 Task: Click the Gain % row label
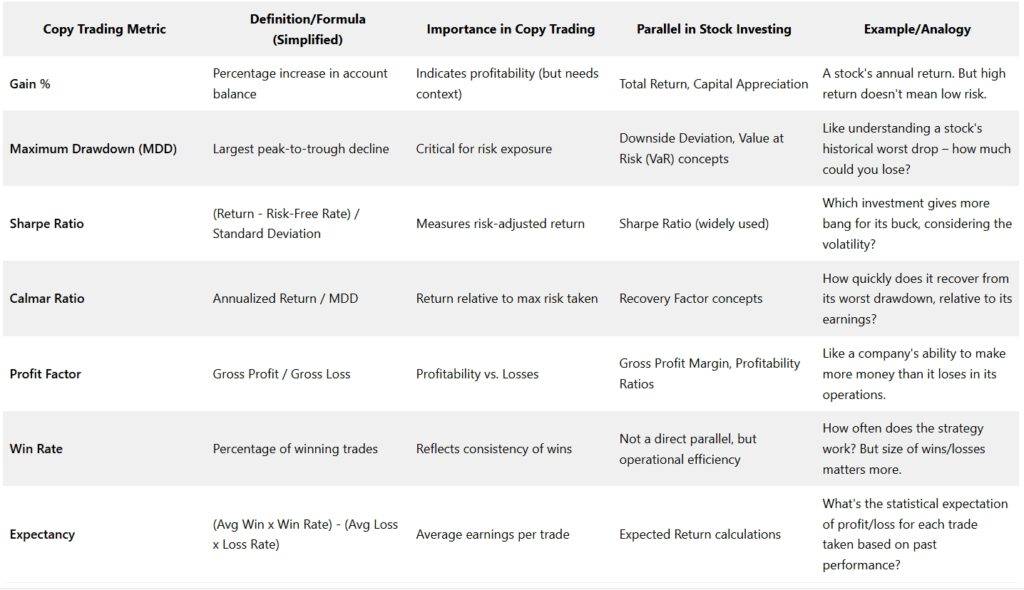click(x=30, y=84)
